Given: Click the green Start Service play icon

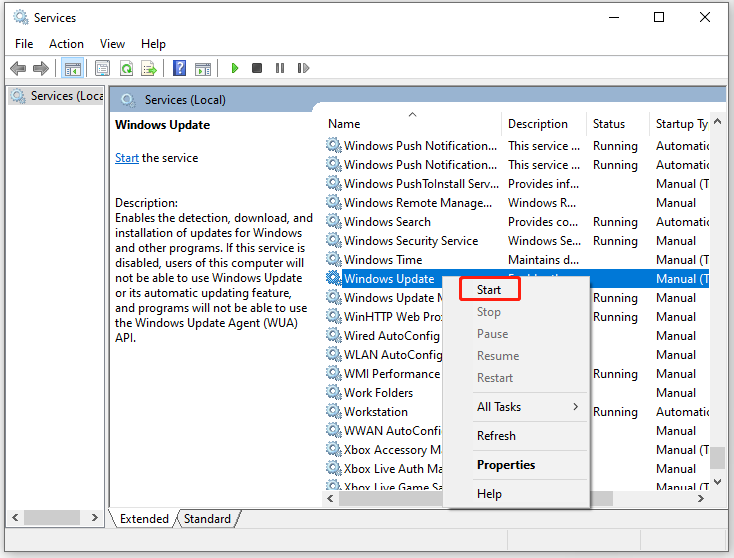Looking at the screenshot, I should click(x=235, y=68).
